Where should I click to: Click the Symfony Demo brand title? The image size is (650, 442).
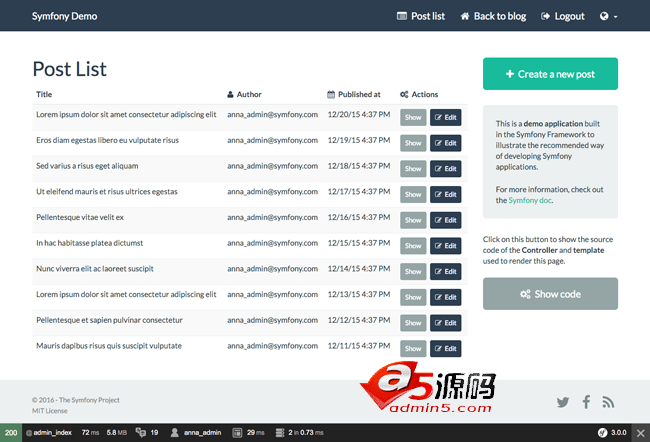[65, 16]
